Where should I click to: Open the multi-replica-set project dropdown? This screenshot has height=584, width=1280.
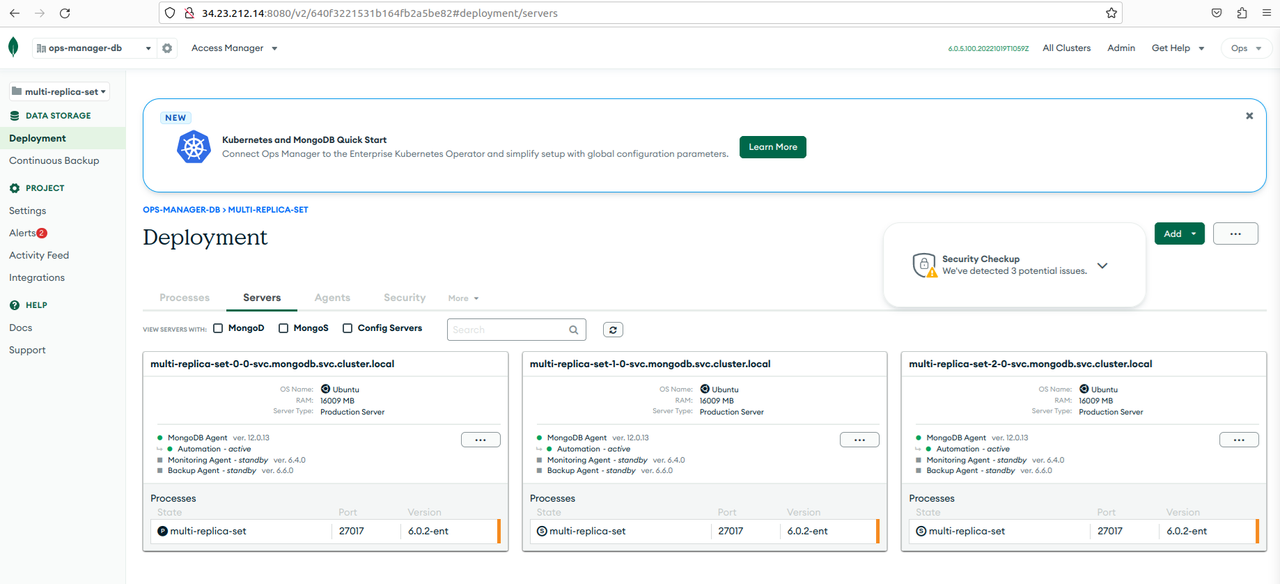point(60,91)
